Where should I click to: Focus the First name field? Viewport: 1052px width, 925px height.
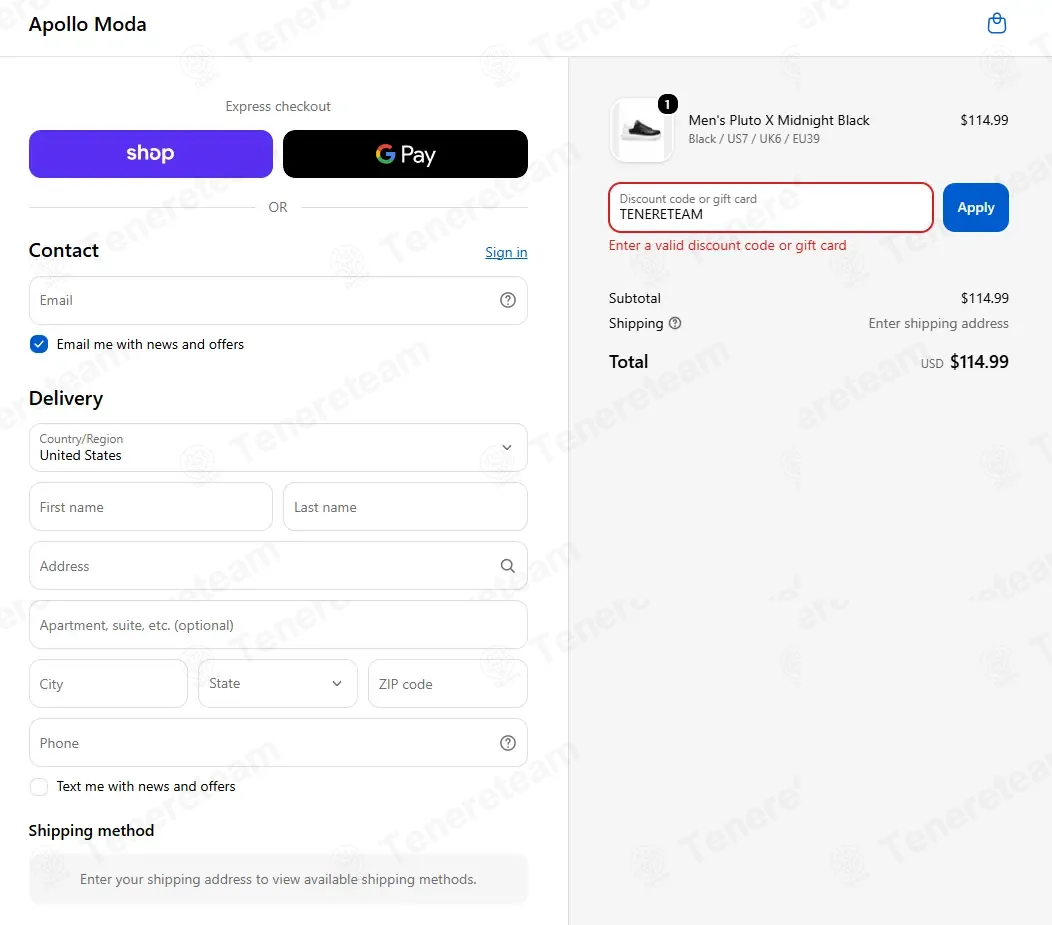click(x=151, y=506)
